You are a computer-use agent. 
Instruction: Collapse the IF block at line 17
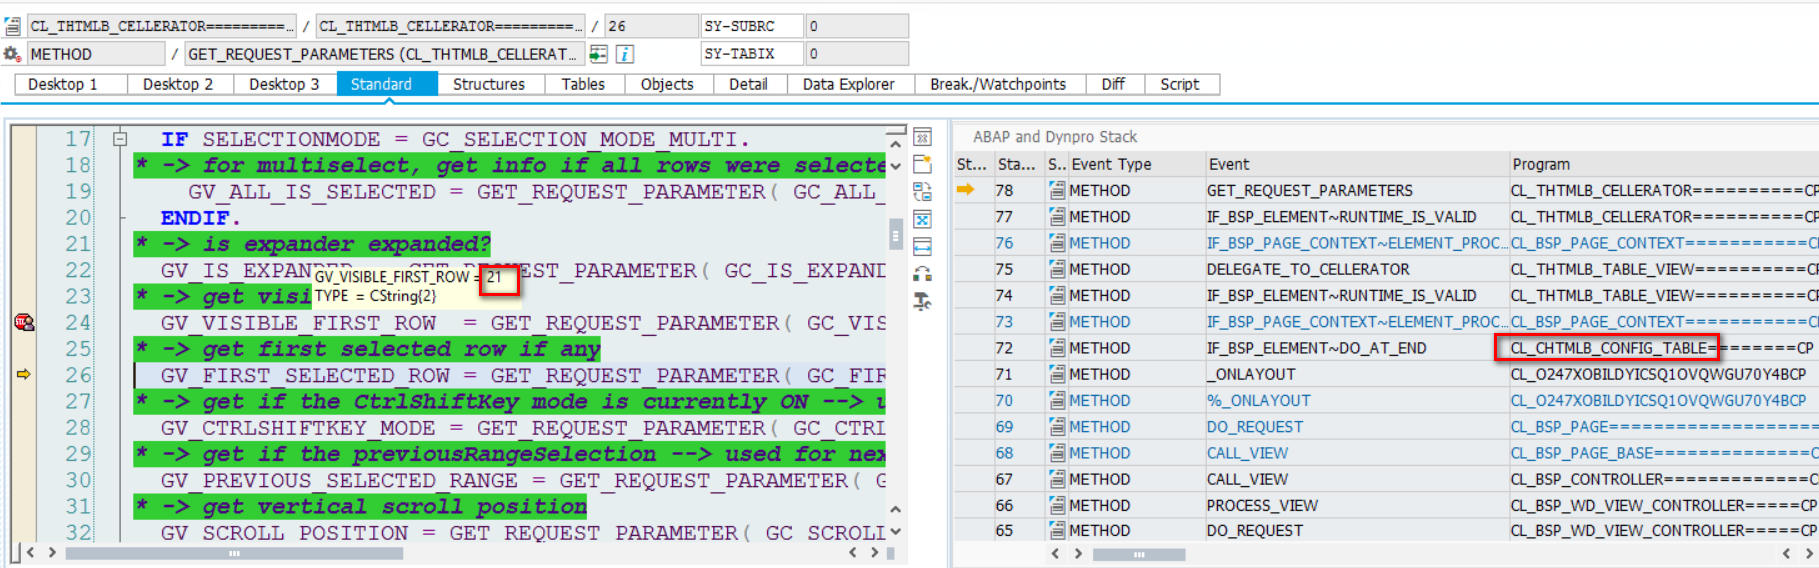[120, 139]
